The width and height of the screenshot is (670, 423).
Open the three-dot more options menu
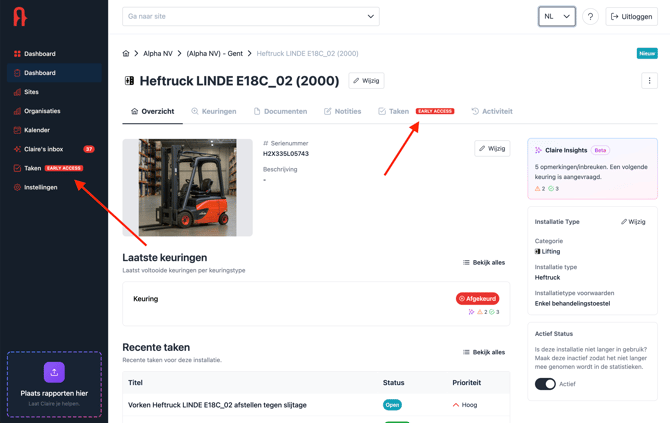point(649,81)
